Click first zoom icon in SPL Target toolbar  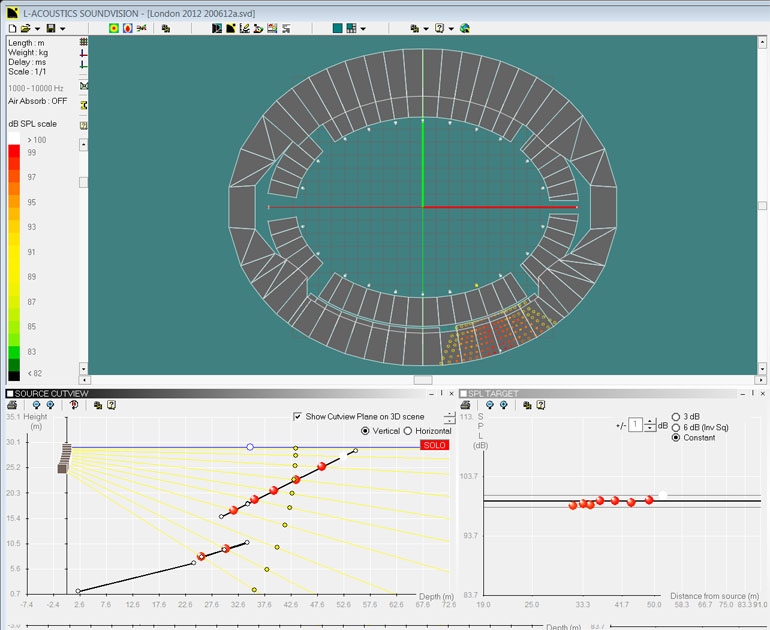point(490,405)
